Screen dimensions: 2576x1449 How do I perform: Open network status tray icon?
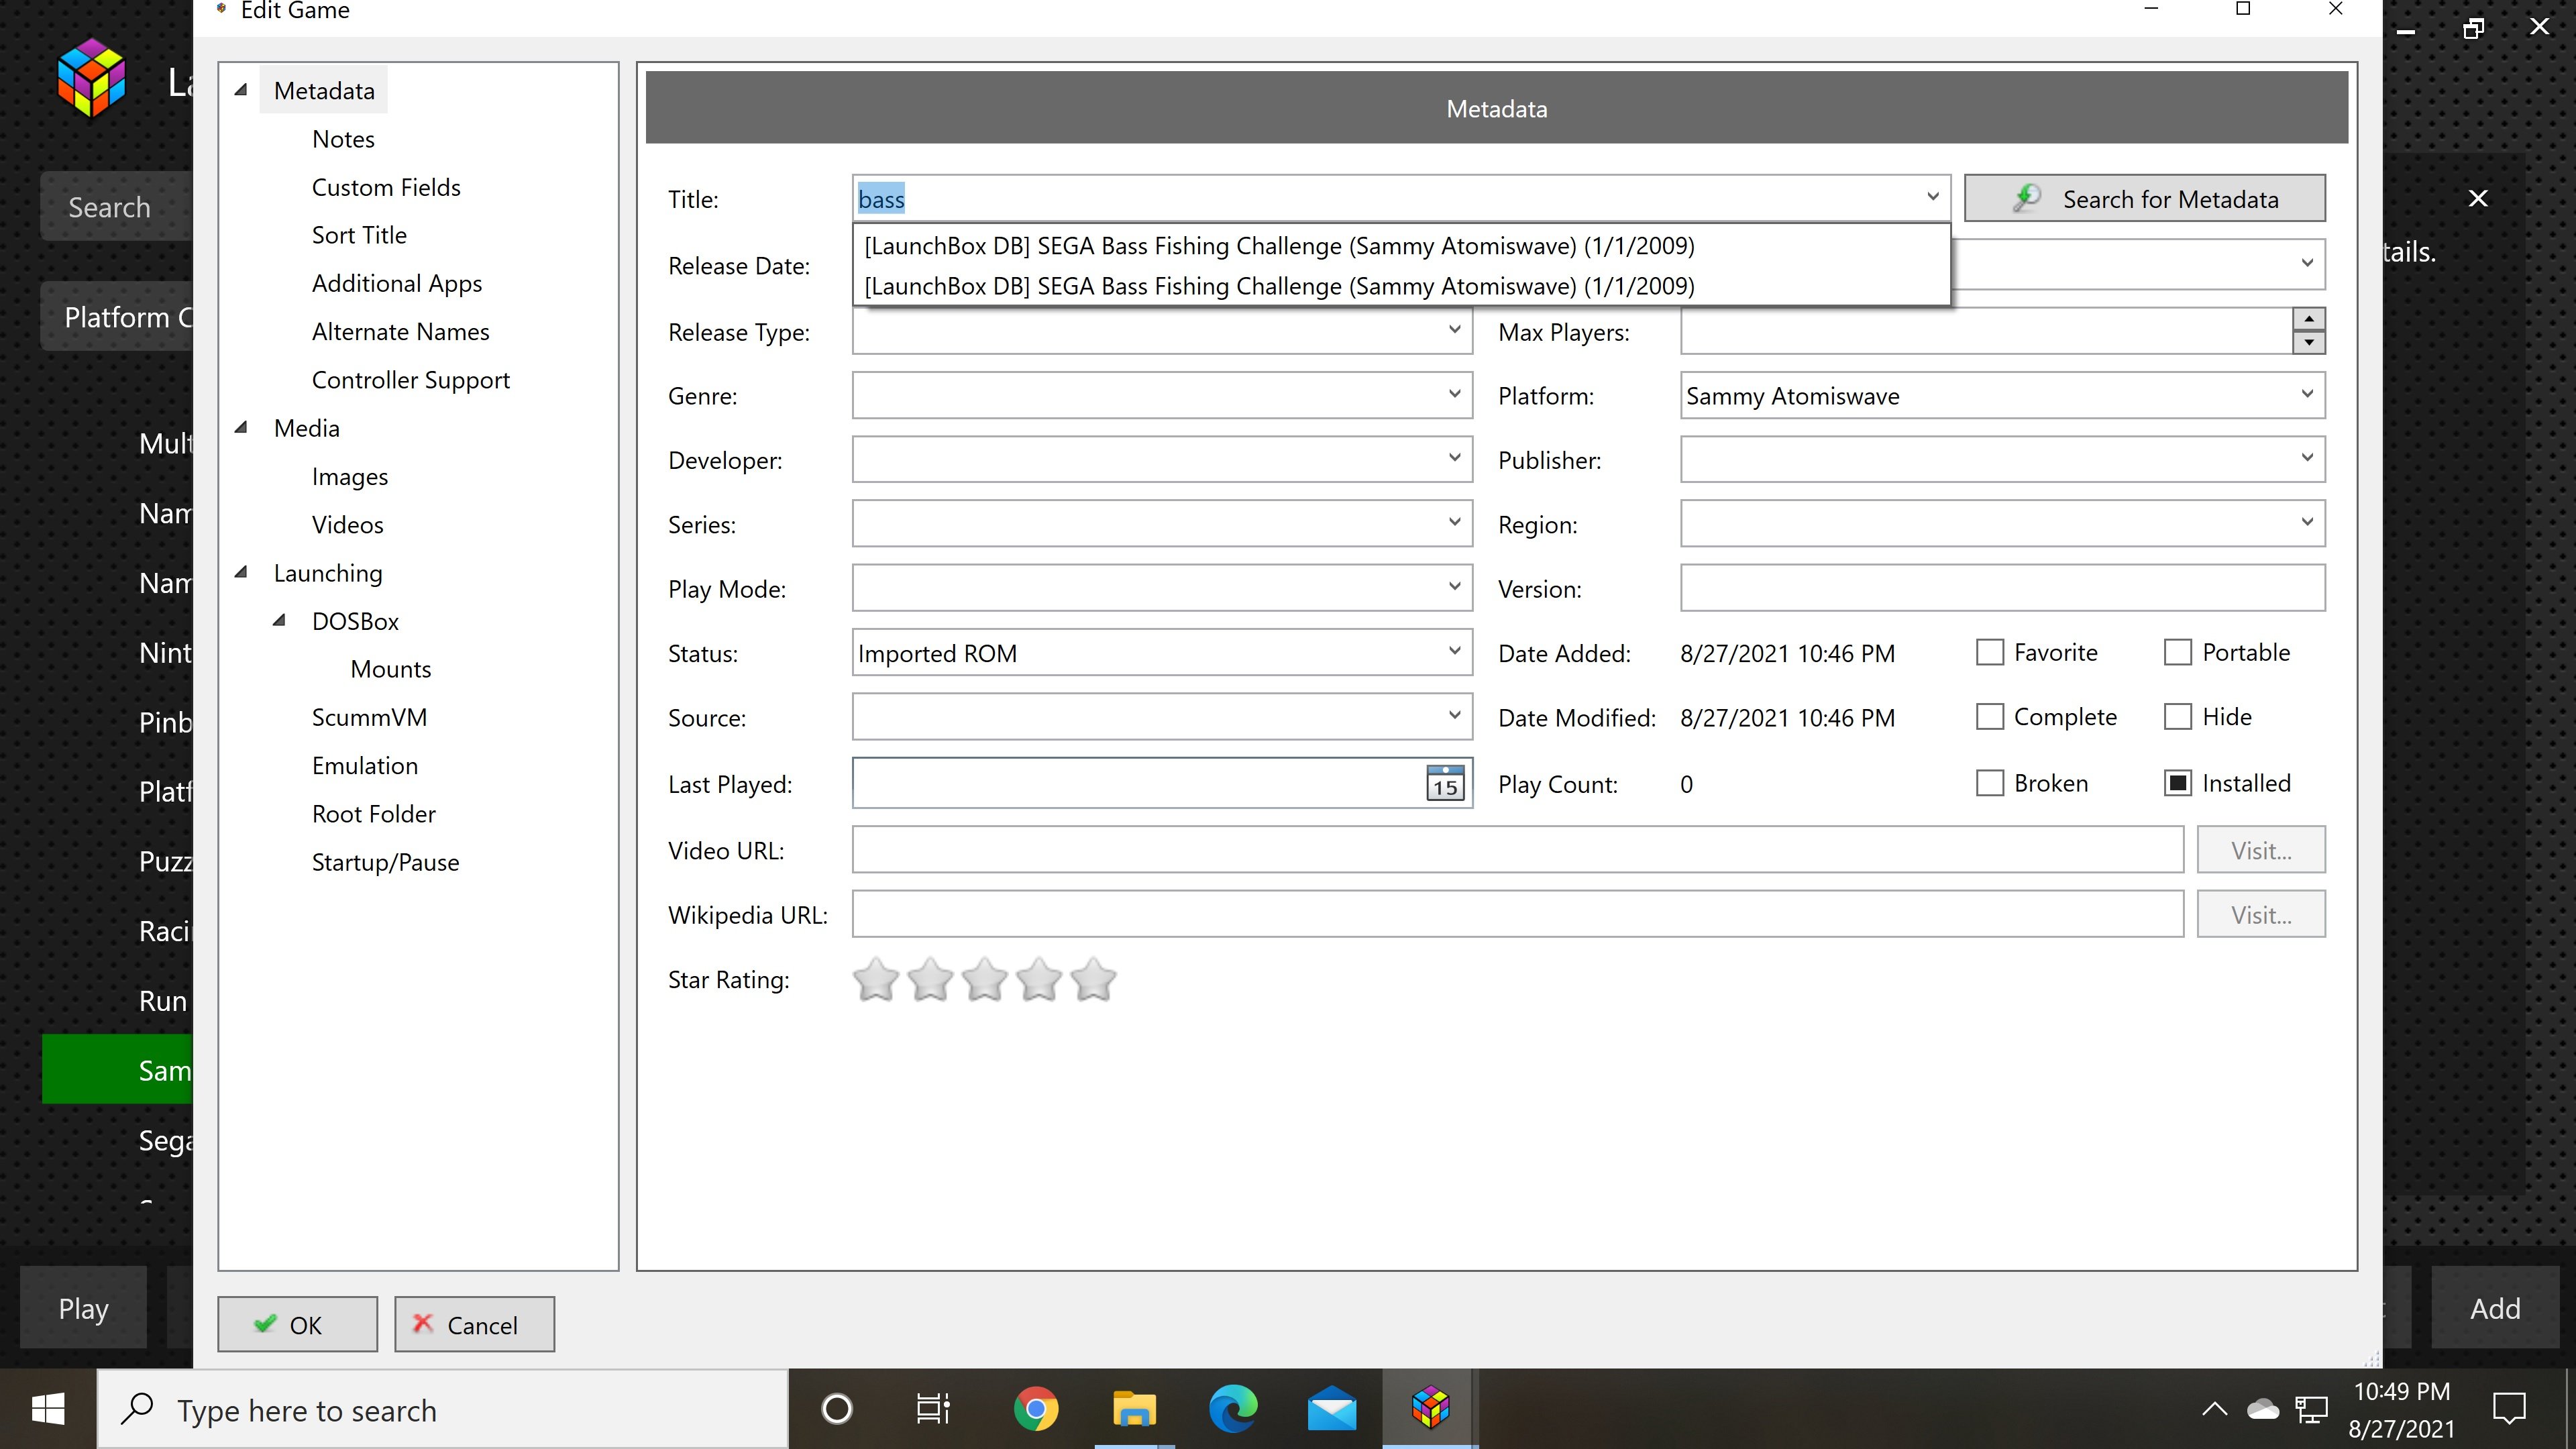[2311, 1410]
